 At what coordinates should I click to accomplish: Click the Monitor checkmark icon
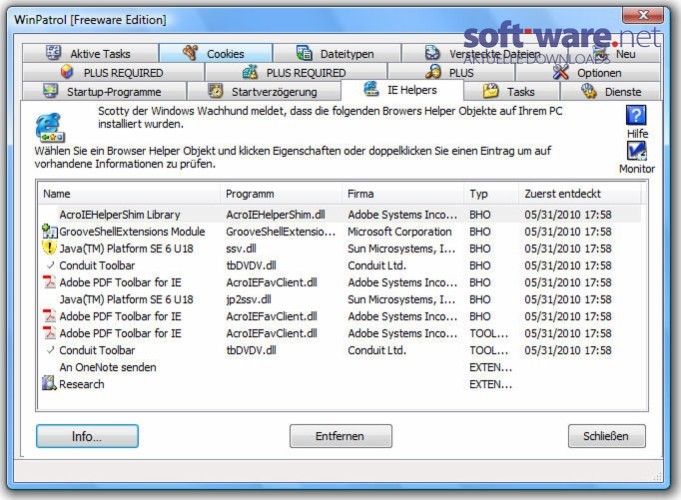coord(636,152)
